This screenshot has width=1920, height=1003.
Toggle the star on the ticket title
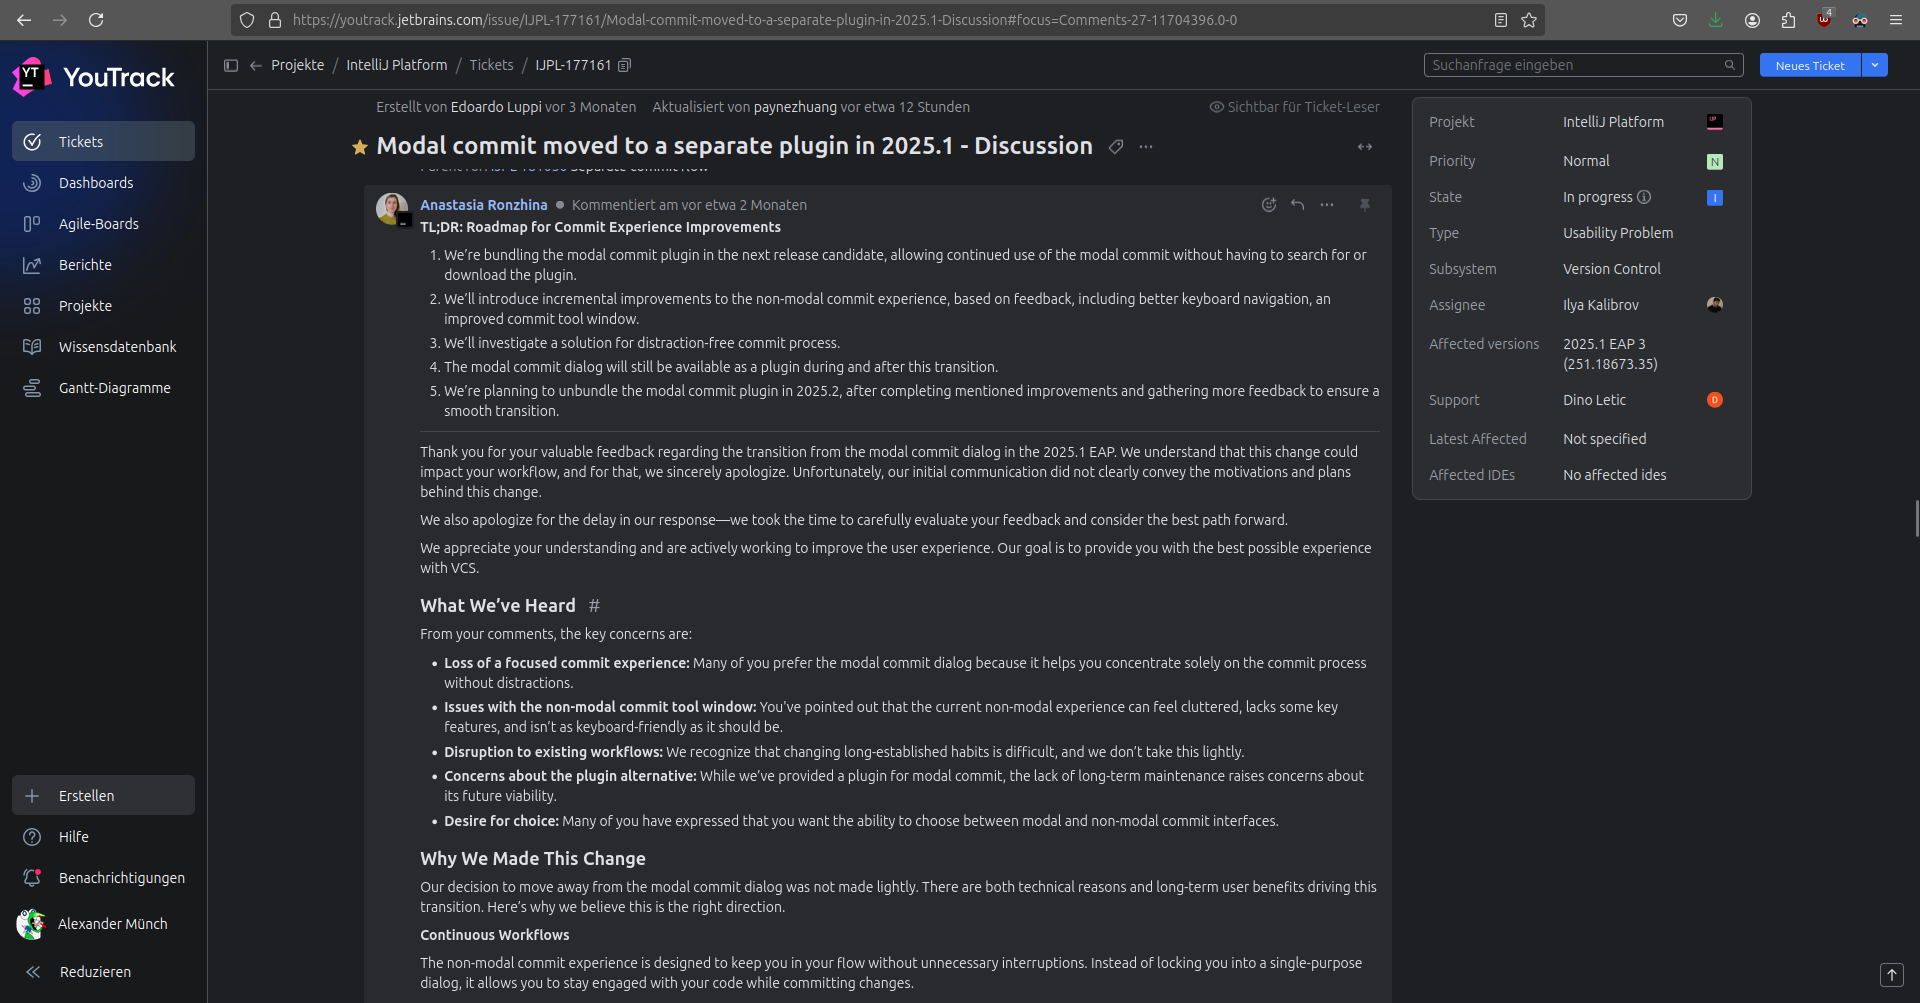(x=360, y=147)
